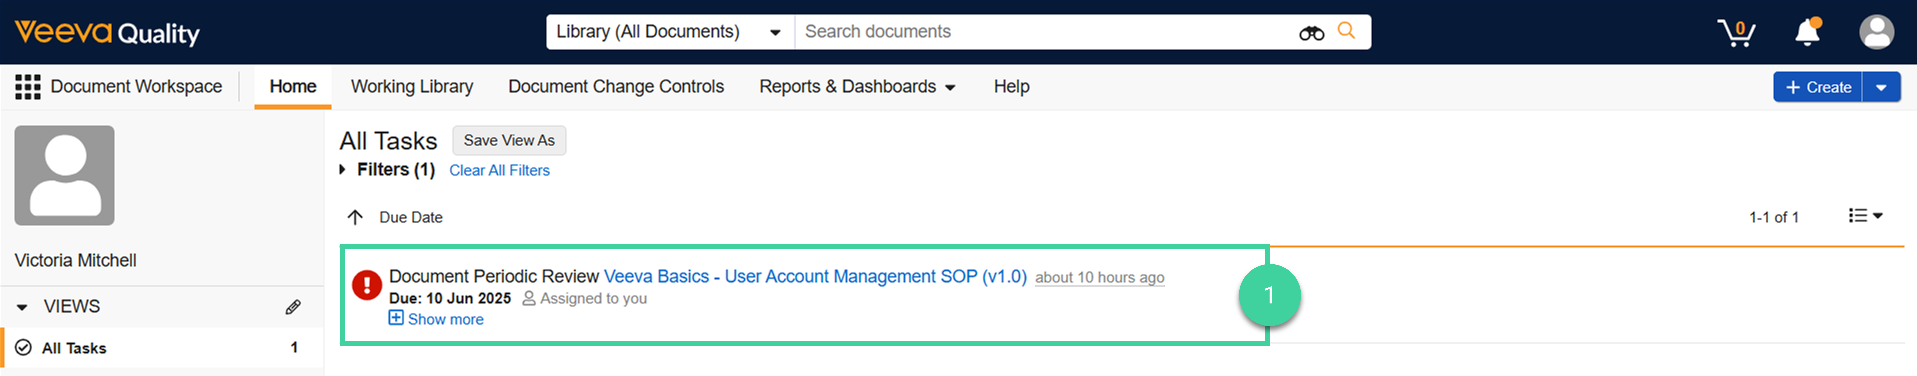Click Clear All Filters link
1917x376 pixels.
coord(499,170)
